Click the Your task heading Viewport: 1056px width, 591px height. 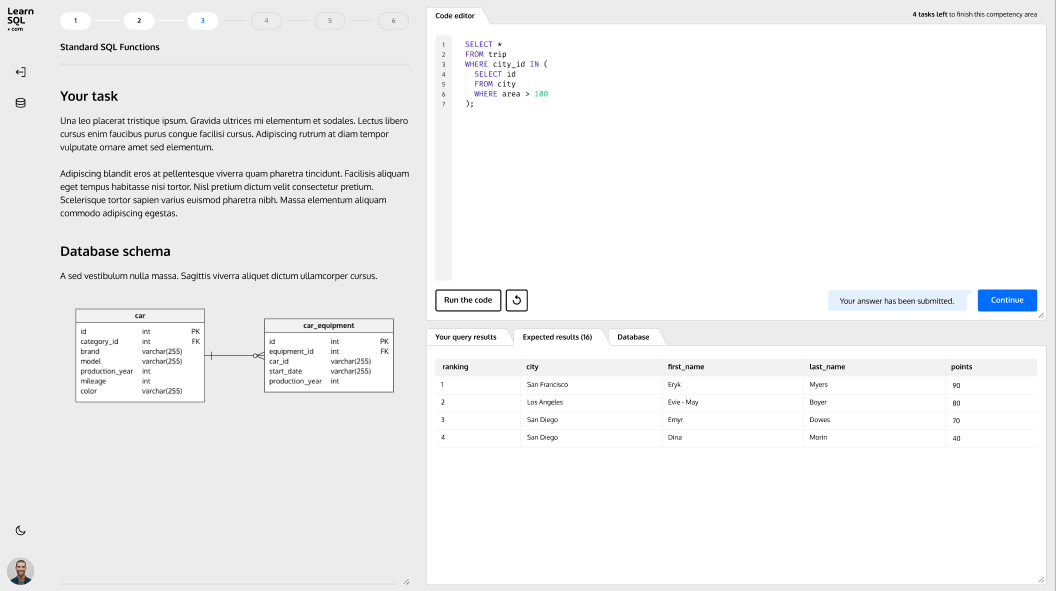[89, 96]
